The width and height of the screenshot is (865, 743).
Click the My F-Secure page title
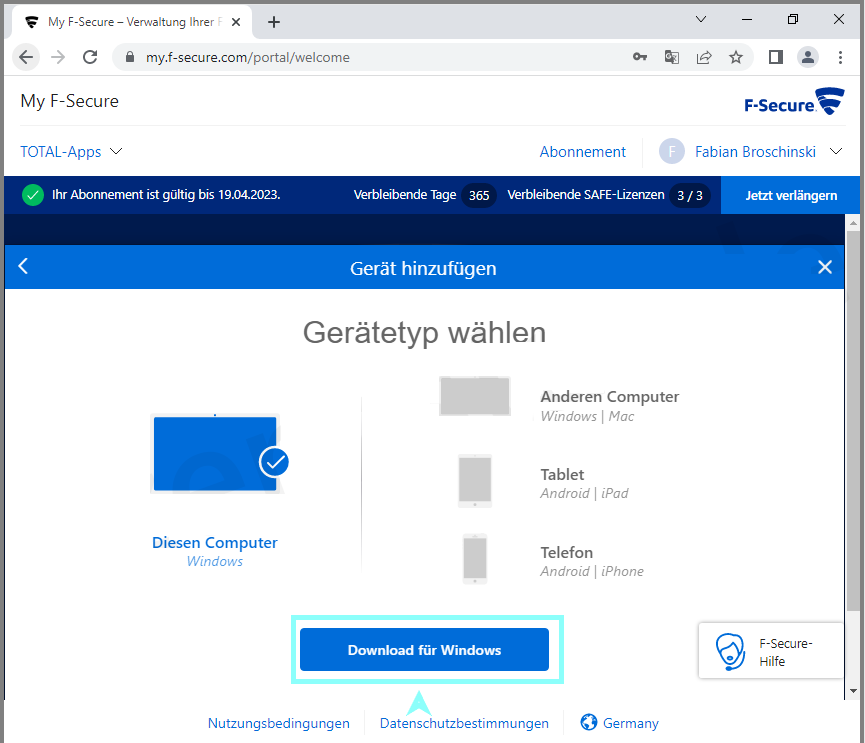tap(70, 101)
